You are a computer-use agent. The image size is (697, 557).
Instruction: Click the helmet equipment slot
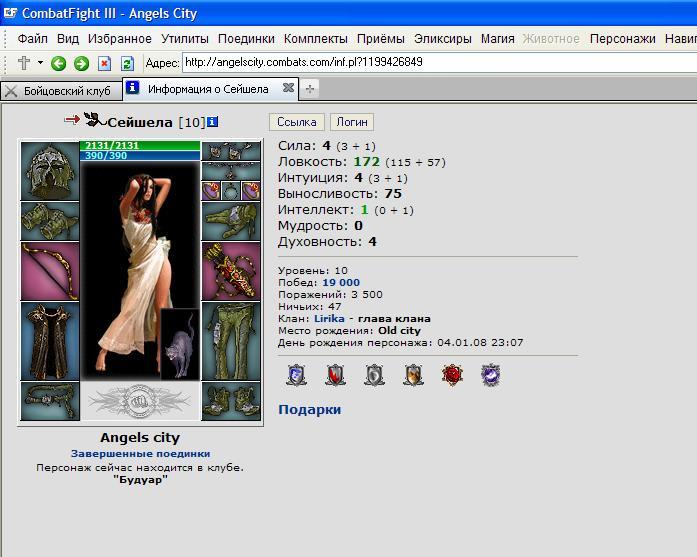point(50,171)
